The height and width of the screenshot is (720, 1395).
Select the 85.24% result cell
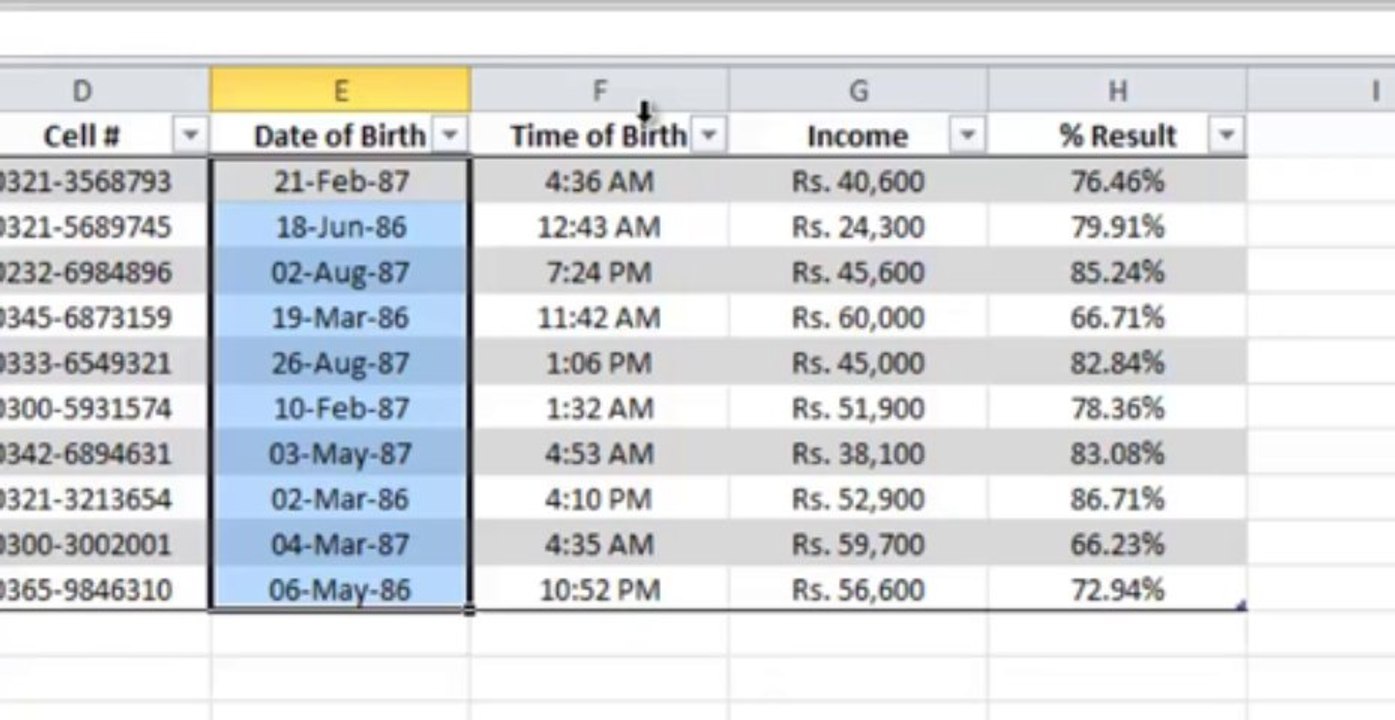(1117, 272)
